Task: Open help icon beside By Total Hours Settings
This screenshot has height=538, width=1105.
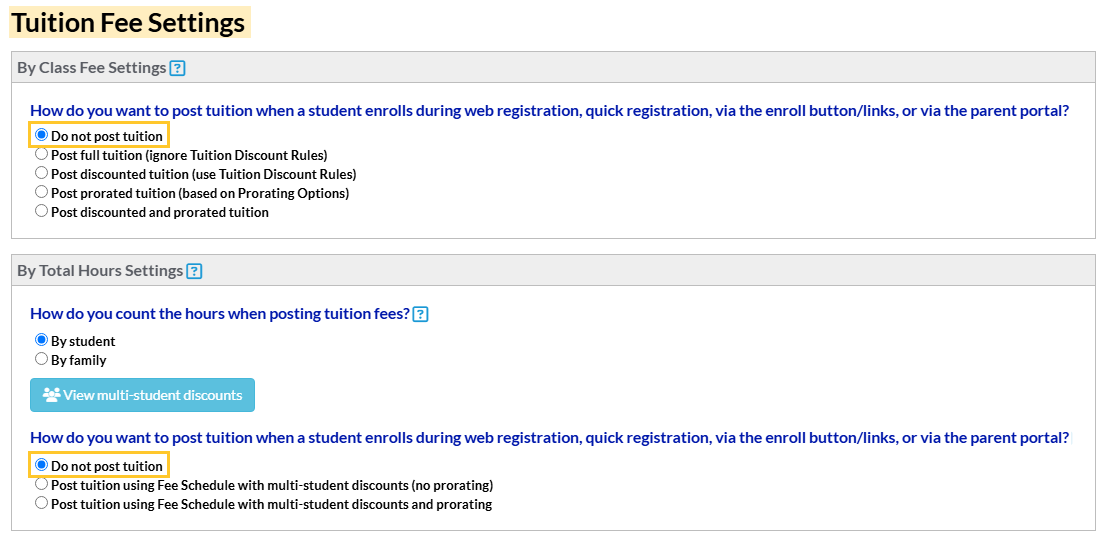Action: click(x=194, y=271)
